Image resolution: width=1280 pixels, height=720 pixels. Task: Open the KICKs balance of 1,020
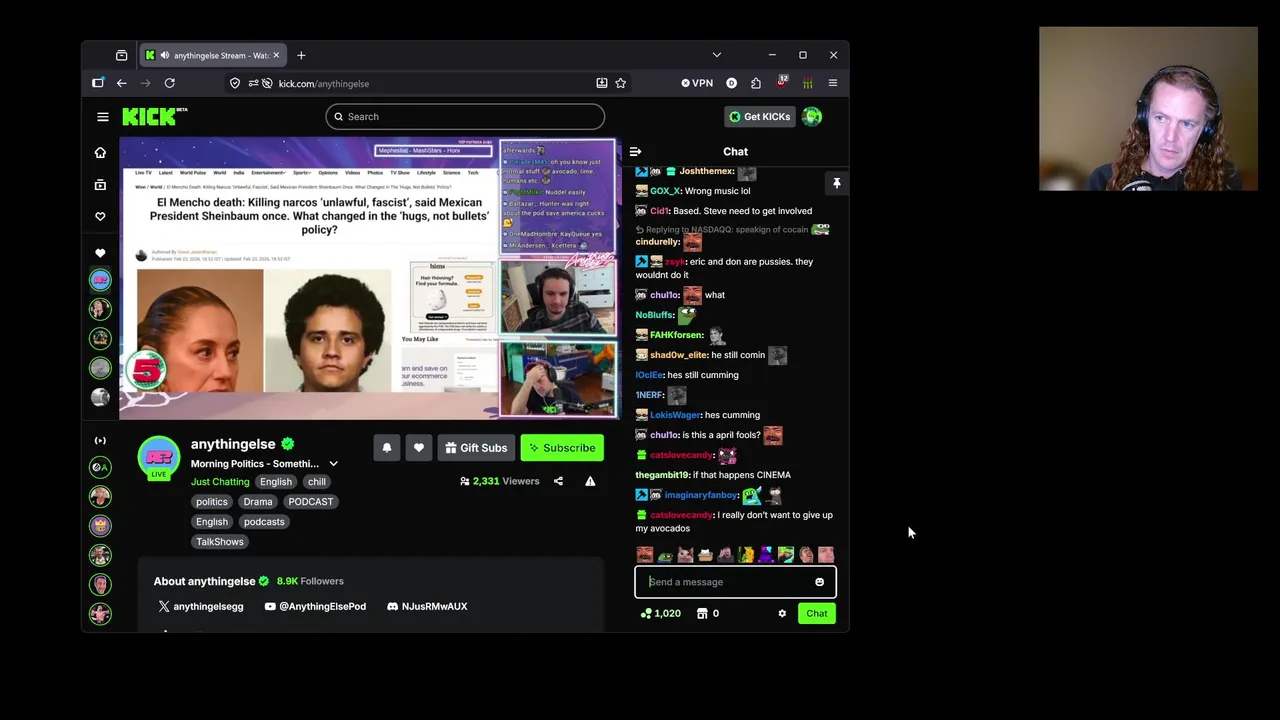tap(660, 614)
